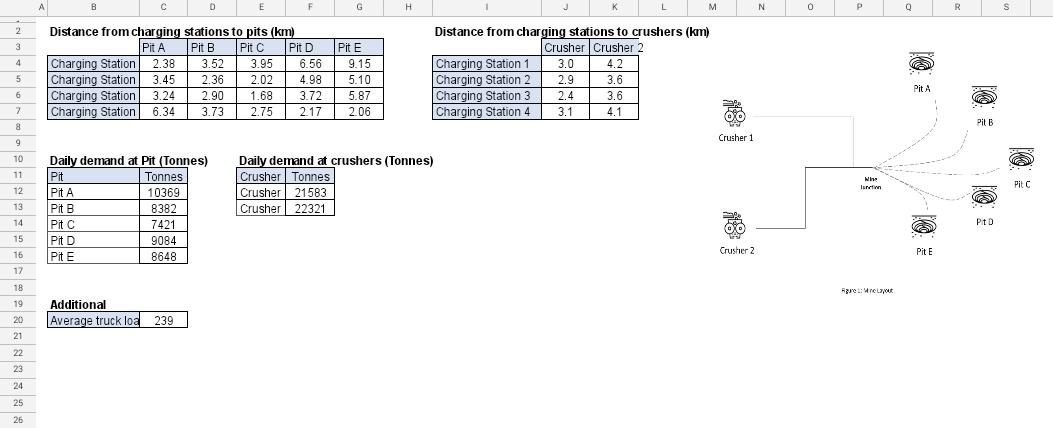Click the 'Distance from charging stations to crushers (km)' title
This screenshot has height=428, width=1053.
tap(572, 32)
